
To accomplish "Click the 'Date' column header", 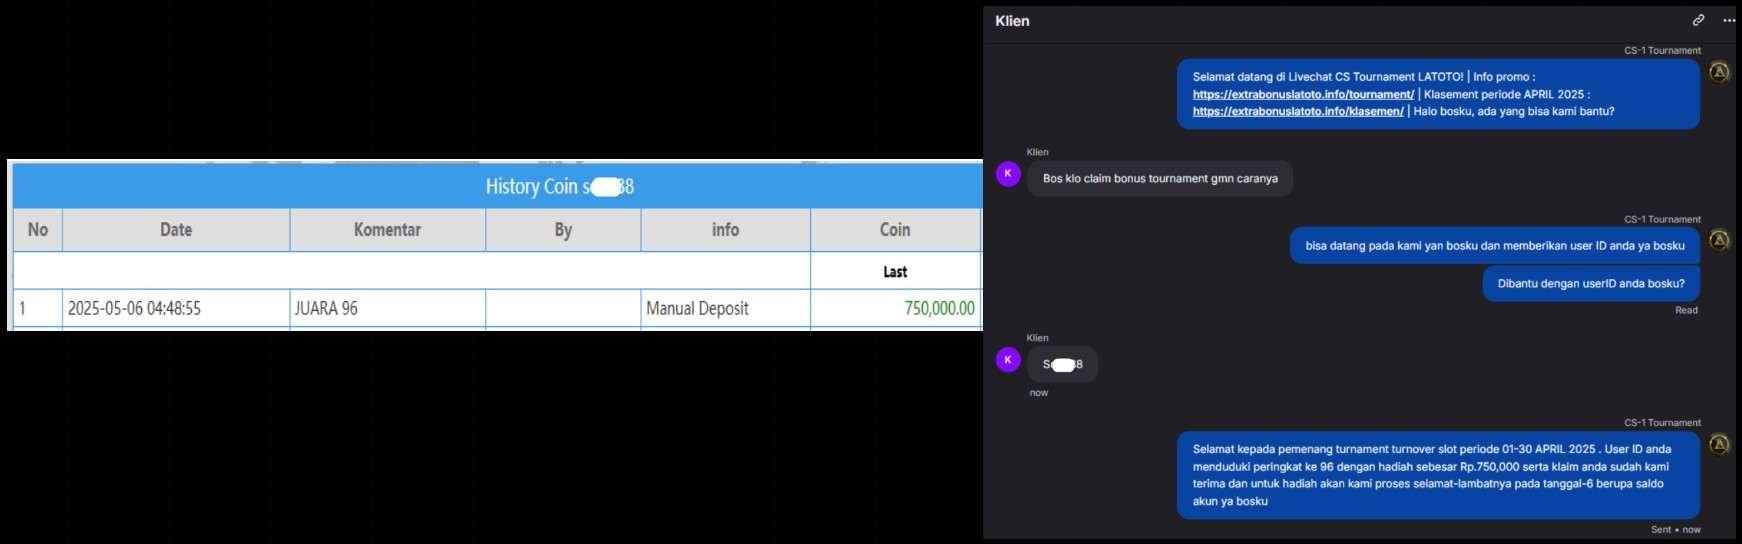I will pyautogui.click(x=176, y=230).
